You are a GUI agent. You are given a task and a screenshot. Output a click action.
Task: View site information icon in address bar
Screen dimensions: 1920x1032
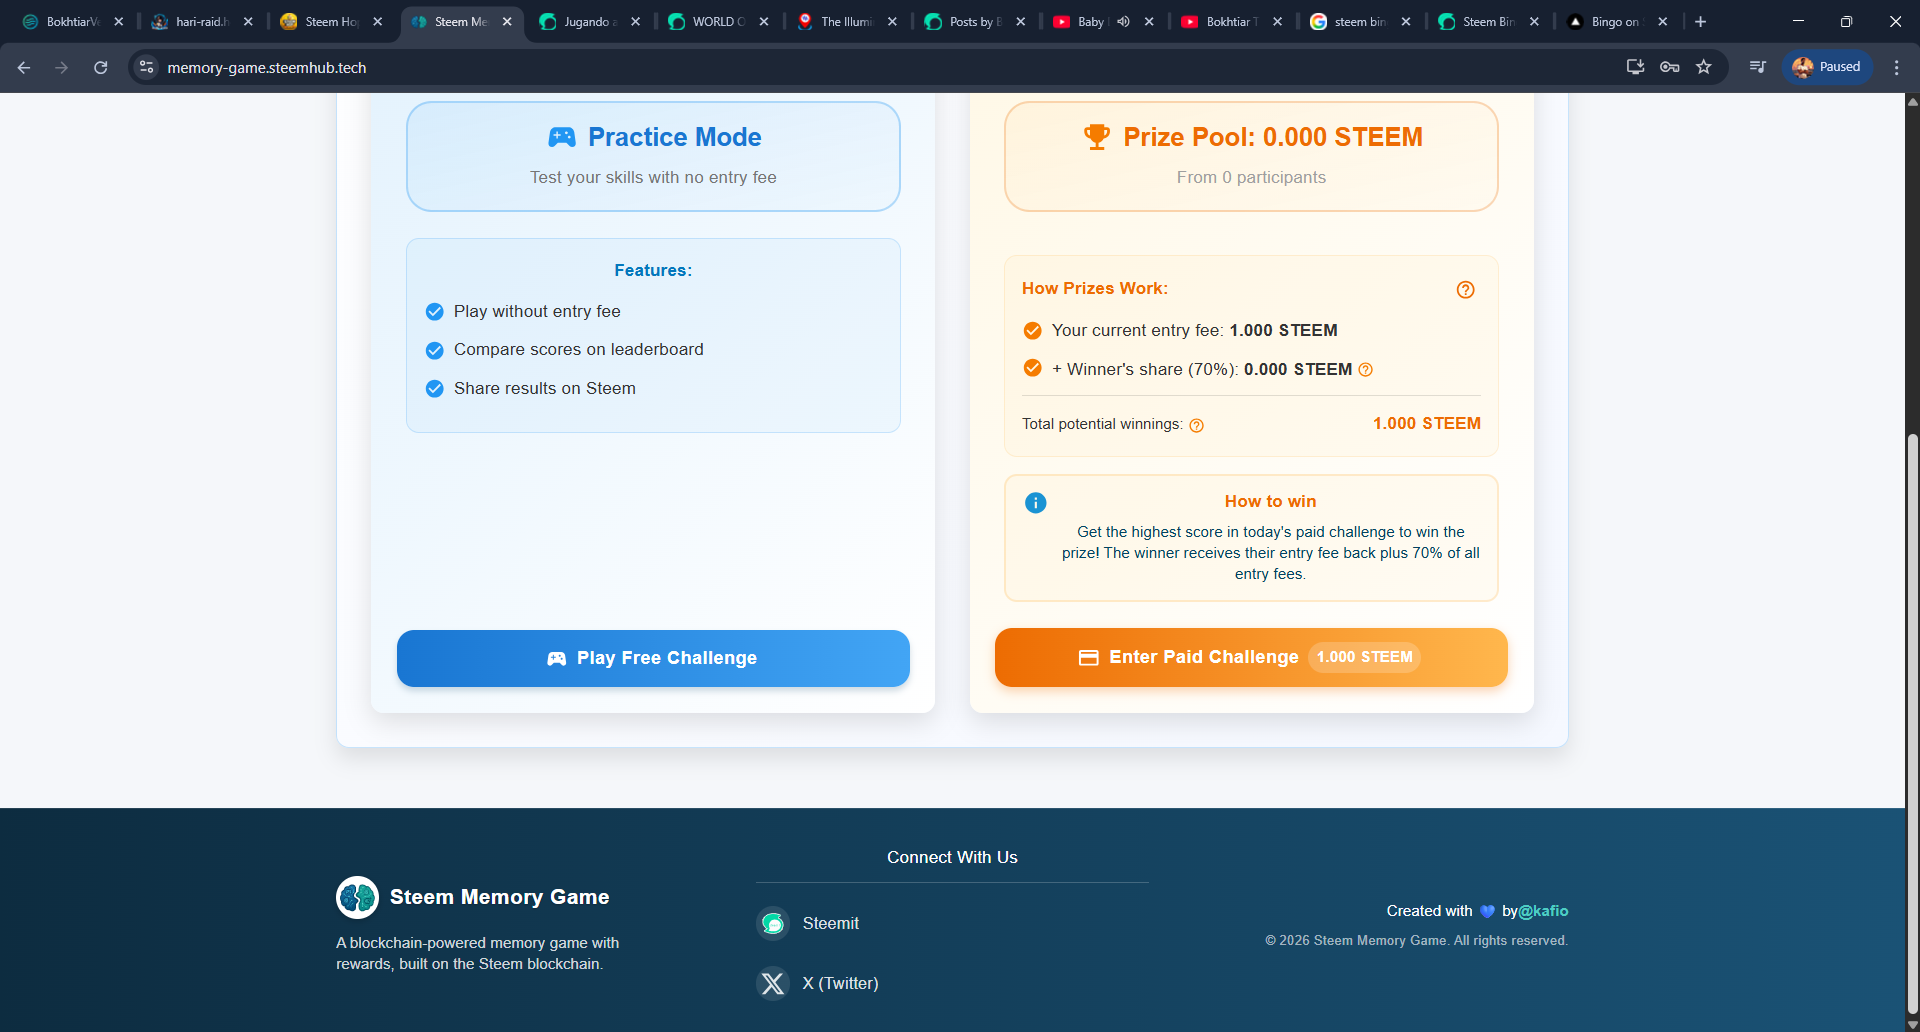(x=147, y=67)
